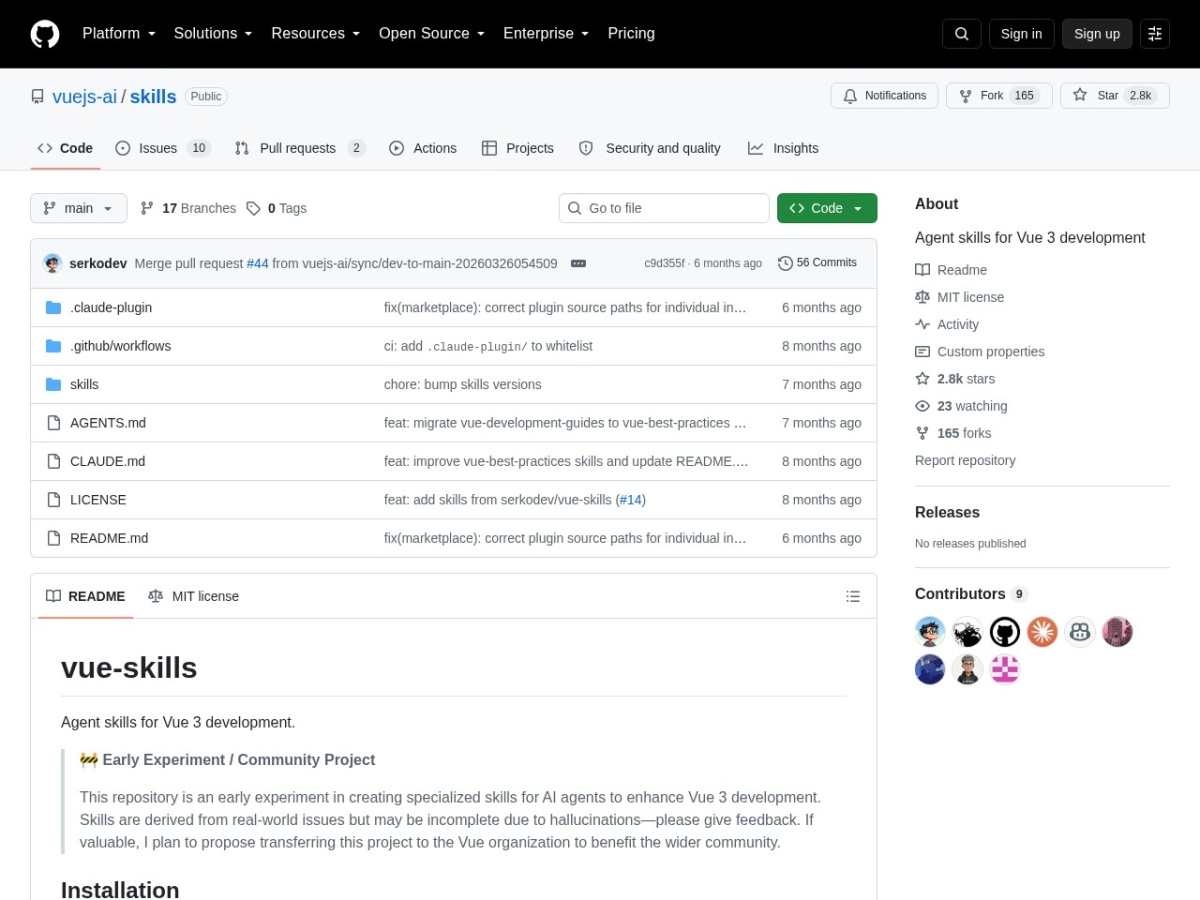1200x900 pixels.
Task: Open the Pricing page link
Action: pyautogui.click(x=631, y=33)
